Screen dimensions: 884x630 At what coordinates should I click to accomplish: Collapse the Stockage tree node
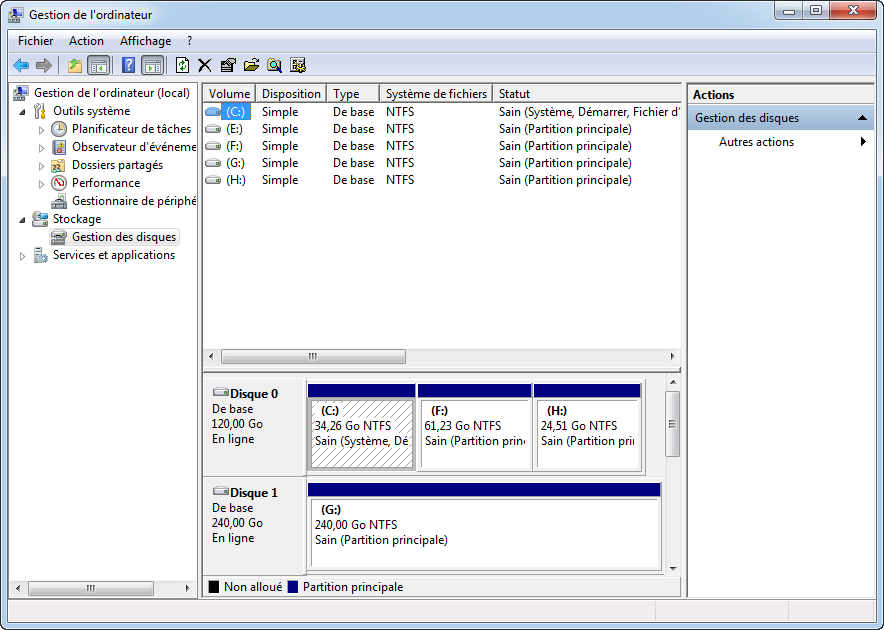point(23,220)
